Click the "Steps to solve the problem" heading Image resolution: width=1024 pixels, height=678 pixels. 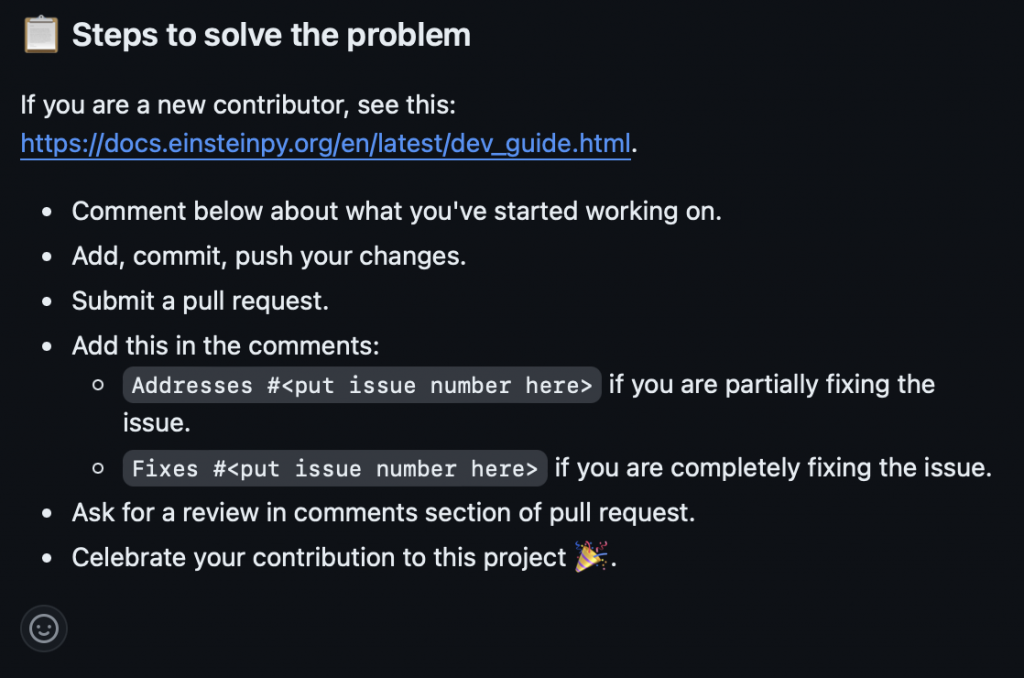pos(271,35)
